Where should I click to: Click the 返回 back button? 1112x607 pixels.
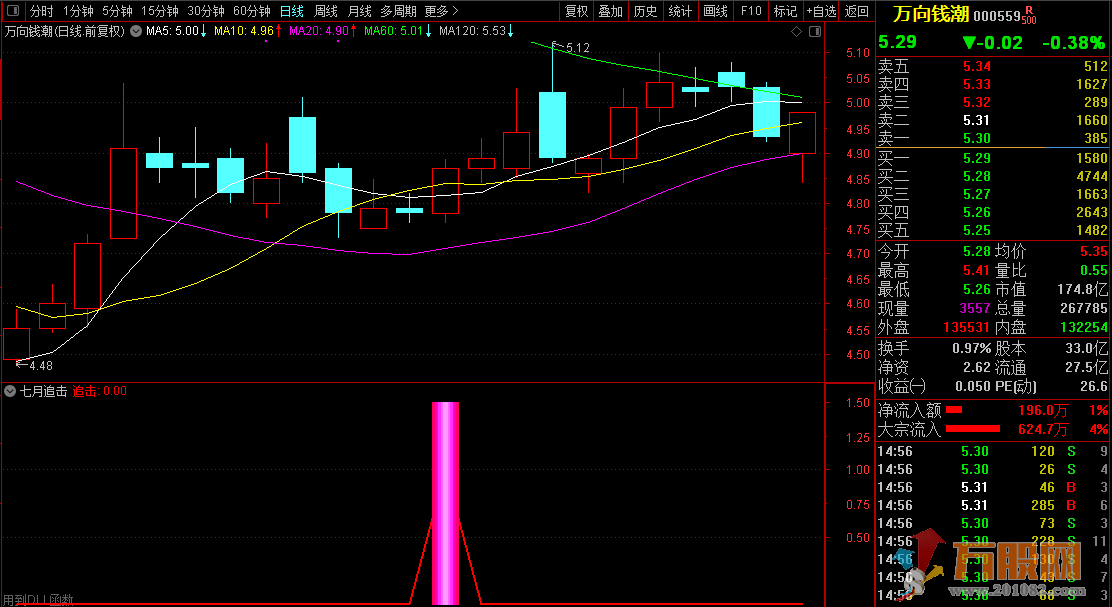(x=857, y=11)
